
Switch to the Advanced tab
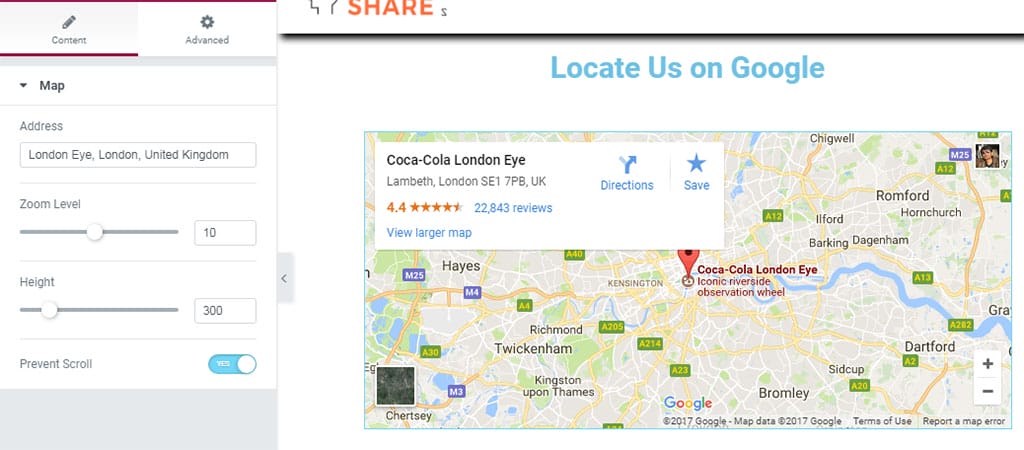(207, 30)
